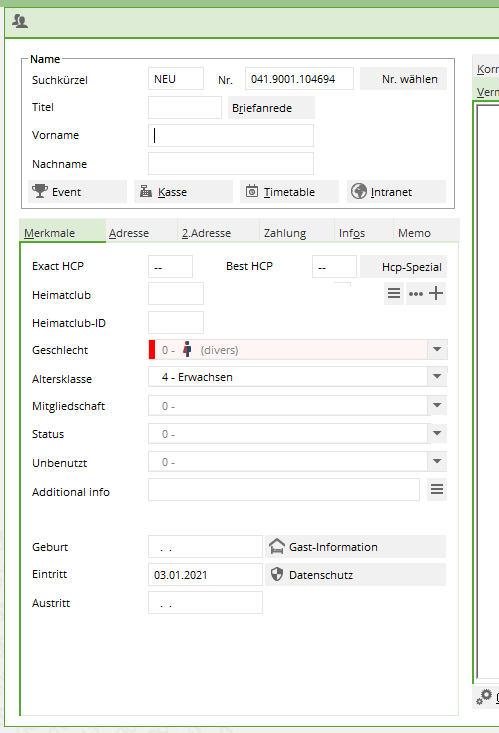Expand the Geschlecht dropdown
This screenshot has width=499, height=733.
pos(437,350)
